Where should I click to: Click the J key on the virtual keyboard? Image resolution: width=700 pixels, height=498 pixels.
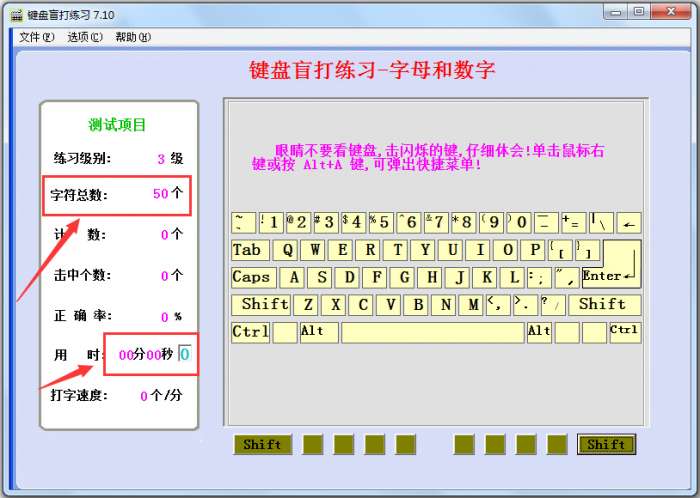click(459, 278)
